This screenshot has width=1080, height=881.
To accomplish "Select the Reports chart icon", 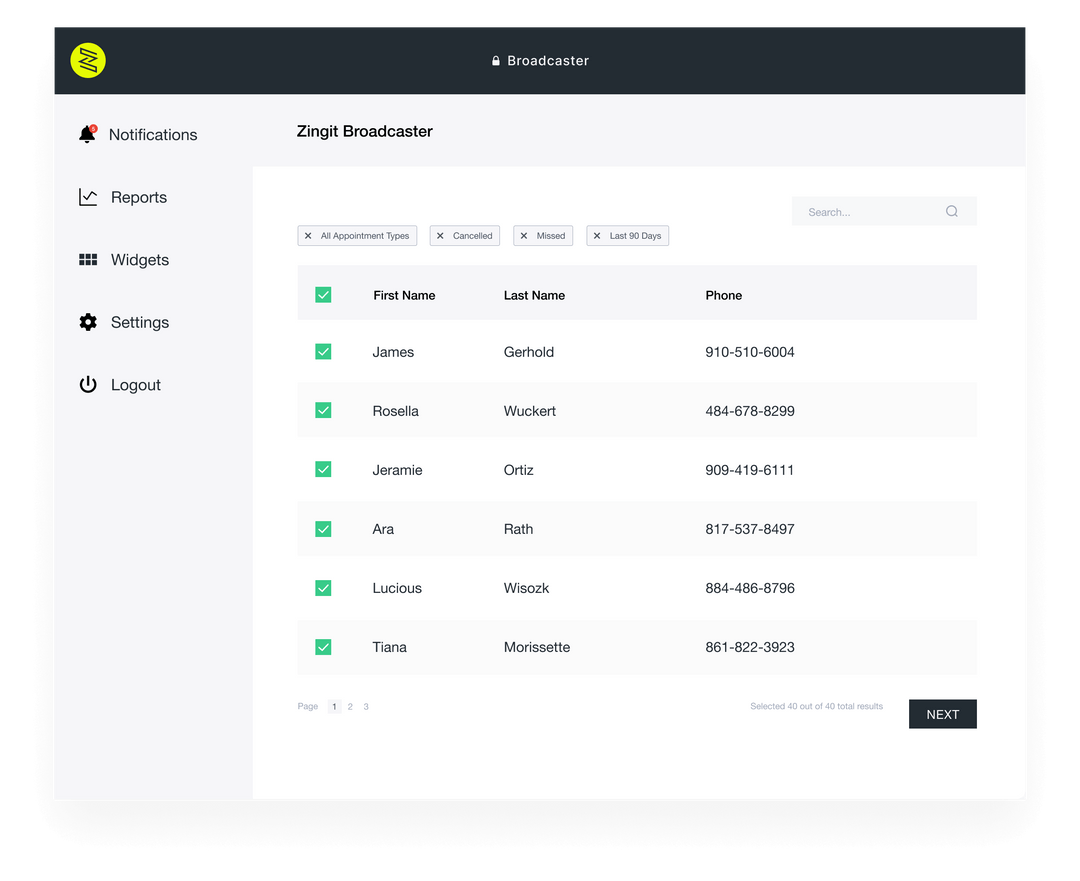I will (x=88, y=197).
